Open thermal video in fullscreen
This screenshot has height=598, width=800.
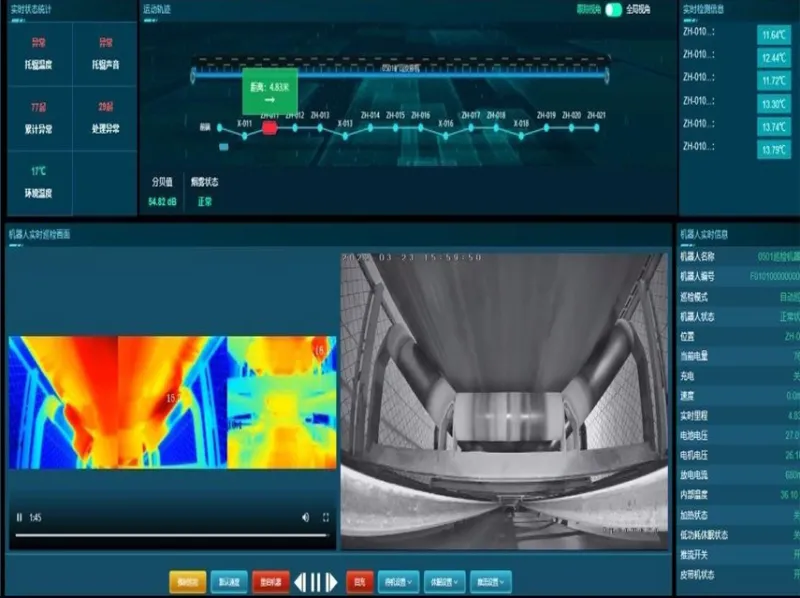[x=326, y=517]
